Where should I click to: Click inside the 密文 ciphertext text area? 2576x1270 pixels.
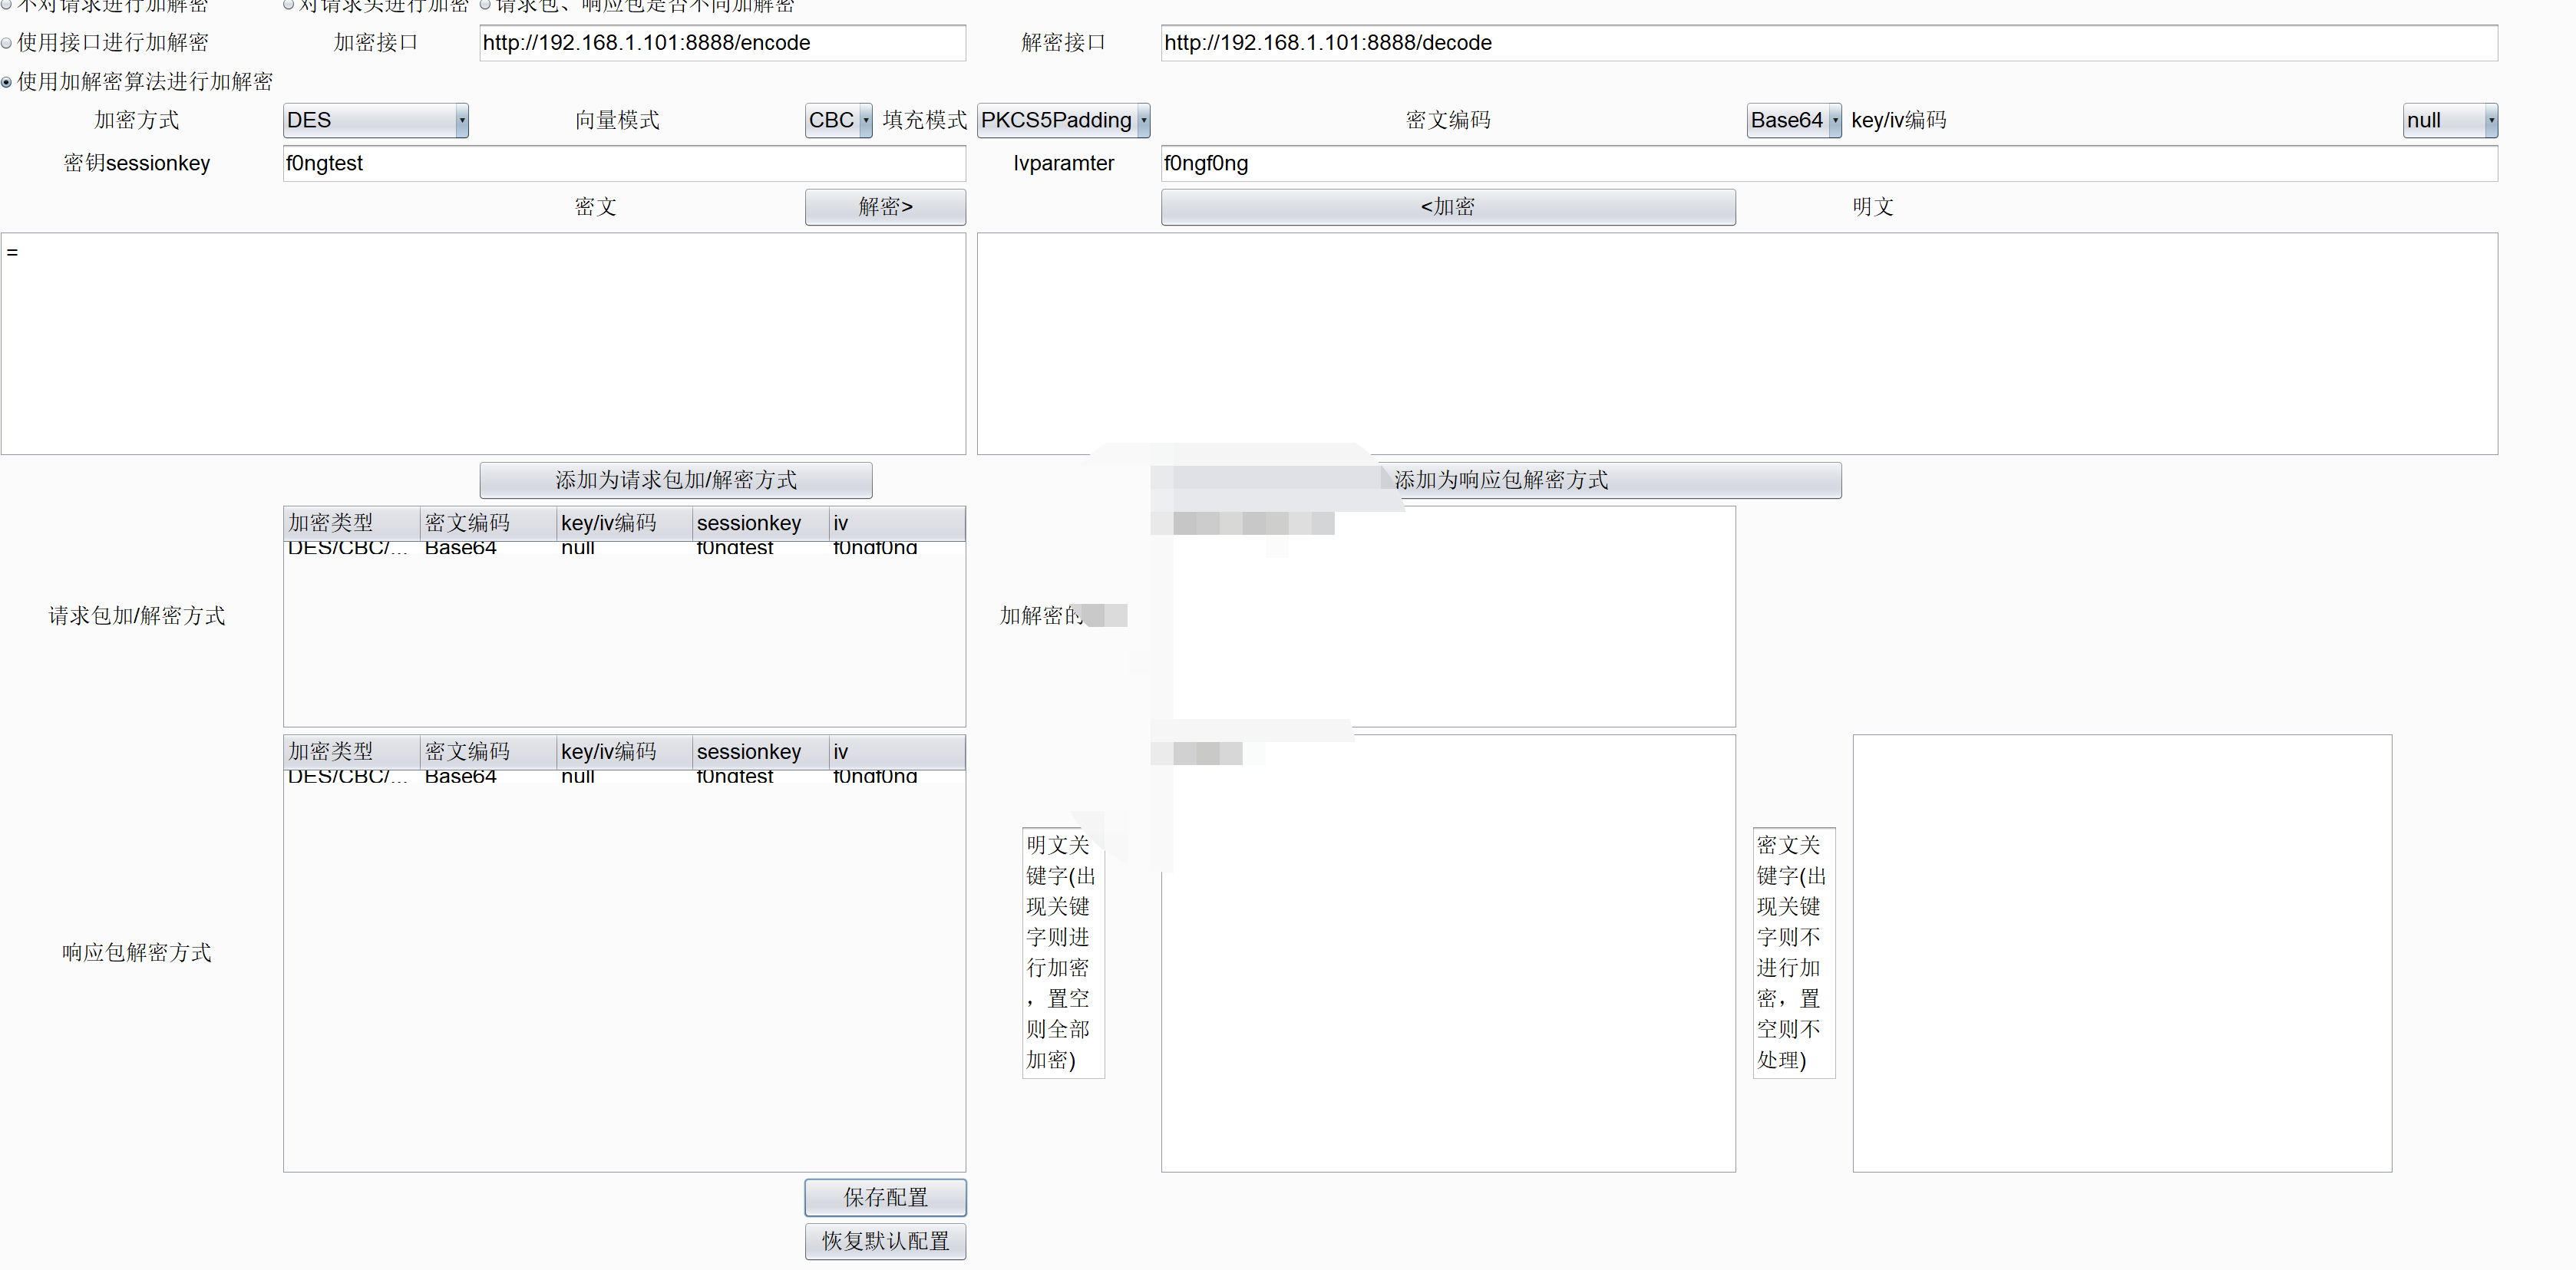[x=483, y=344]
